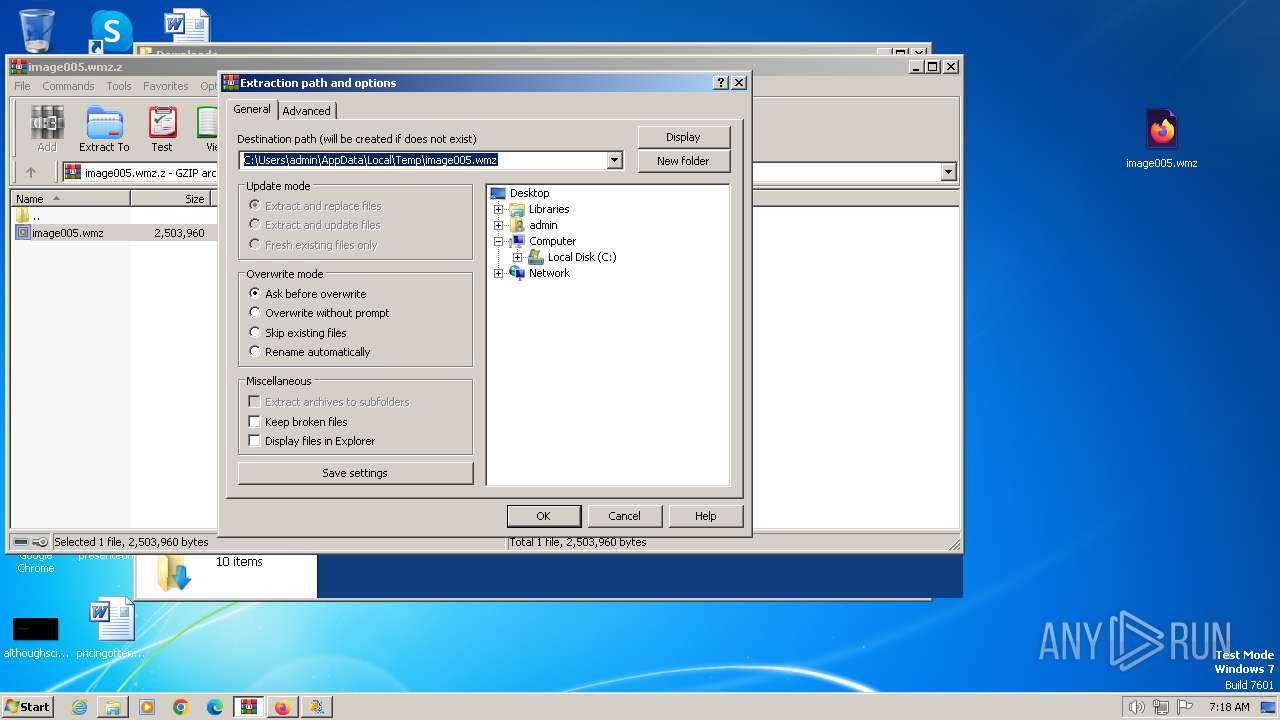Open the Tools menu in WinRAR
Screen dimensions: 1280x720
(x=119, y=86)
